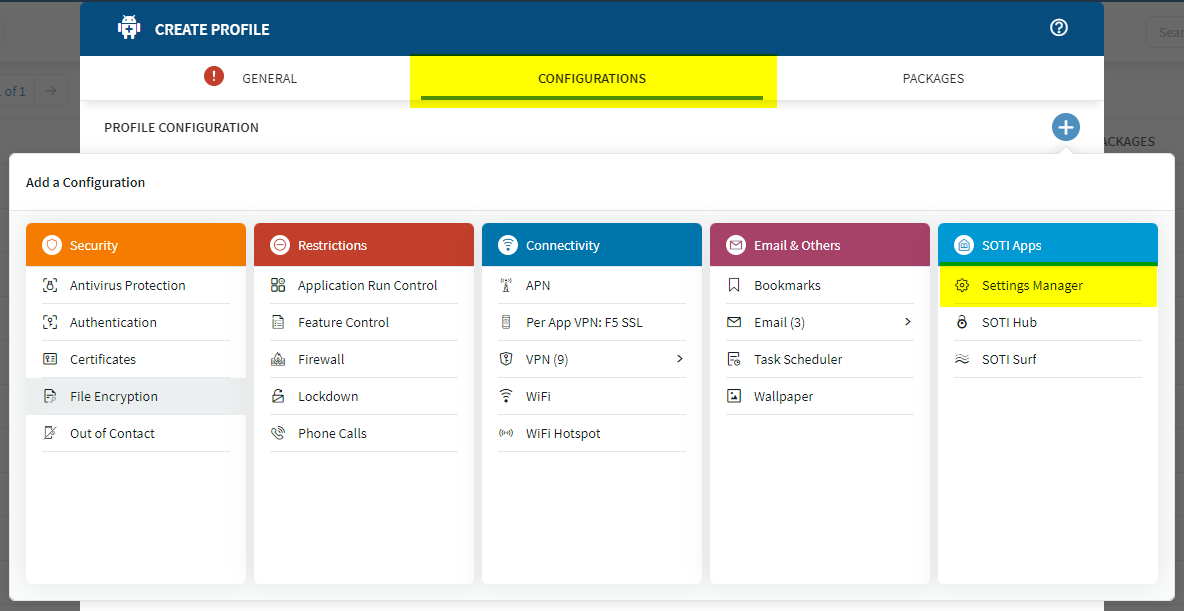Open the Packages tab
Image resolution: width=1184 pixels, height=611 pixels.
pyautogui.click(x=933, y=79)
